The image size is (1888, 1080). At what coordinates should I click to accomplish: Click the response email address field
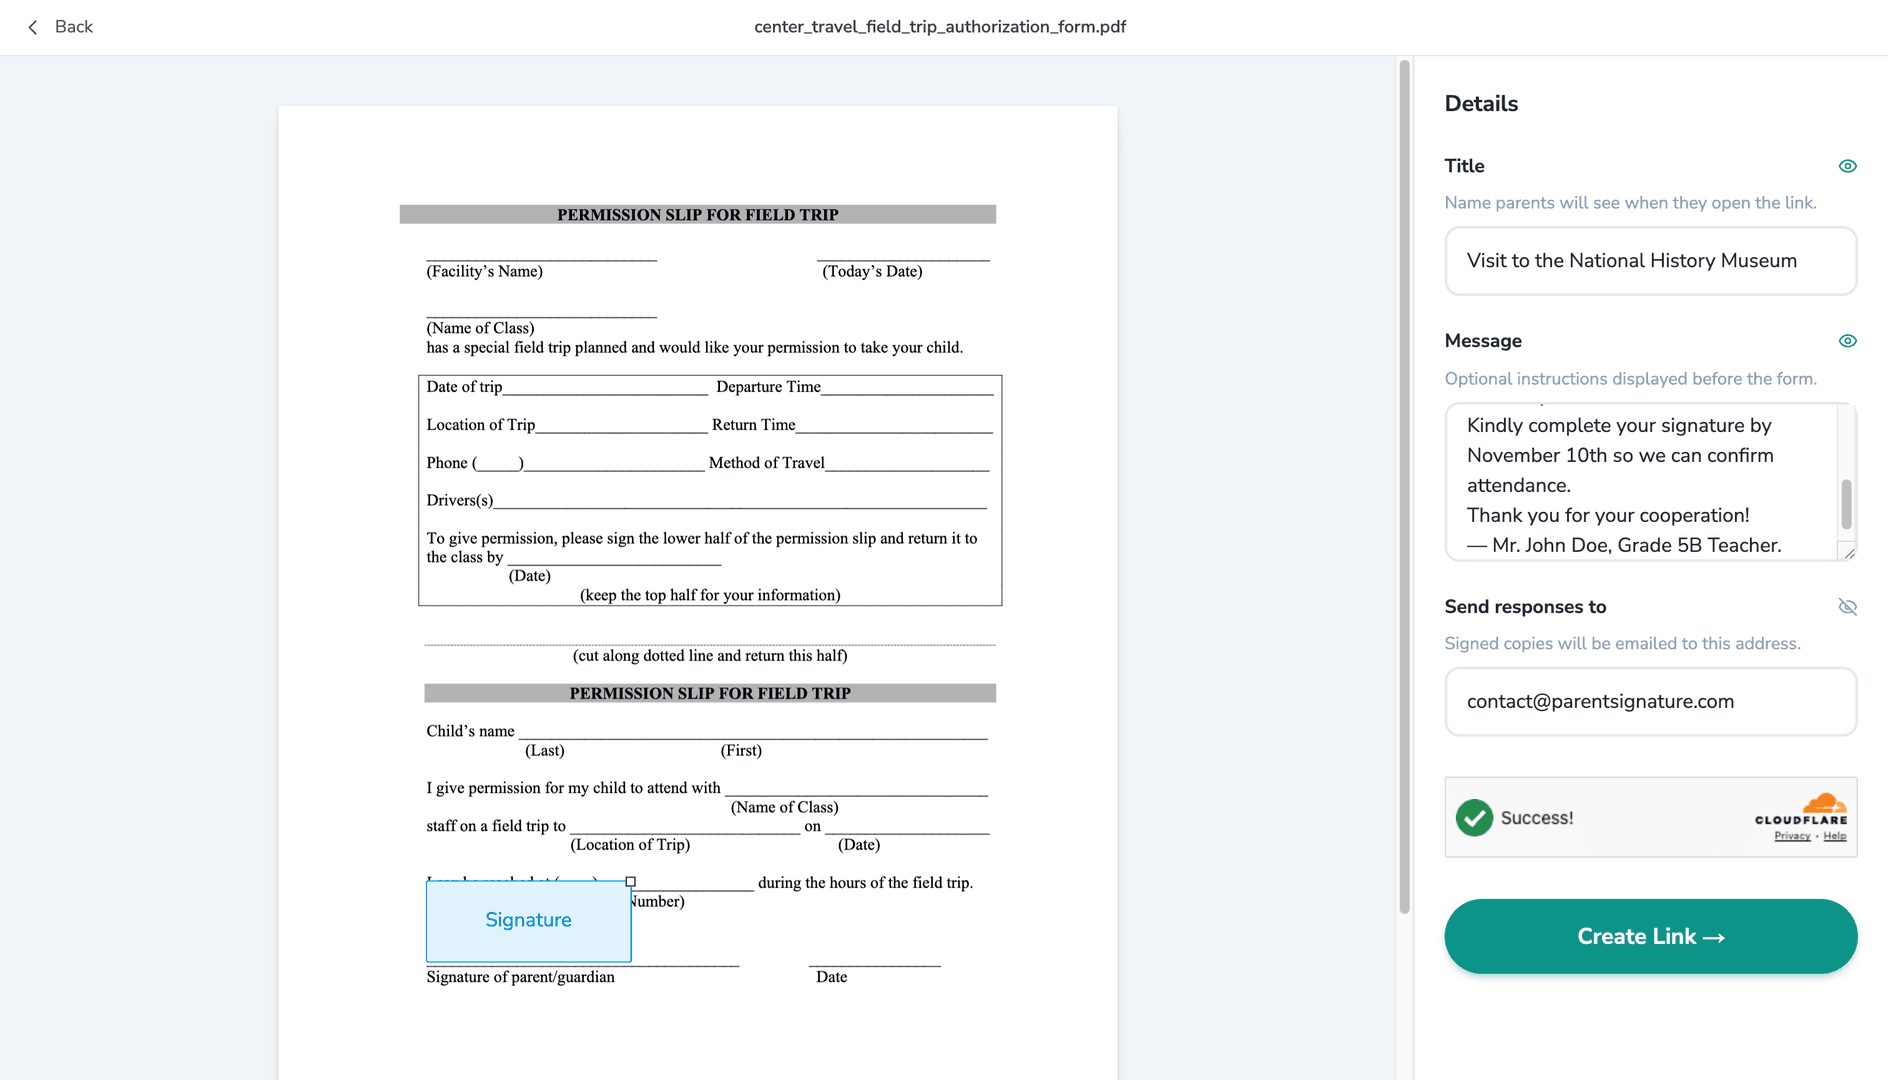point(1650,702)
